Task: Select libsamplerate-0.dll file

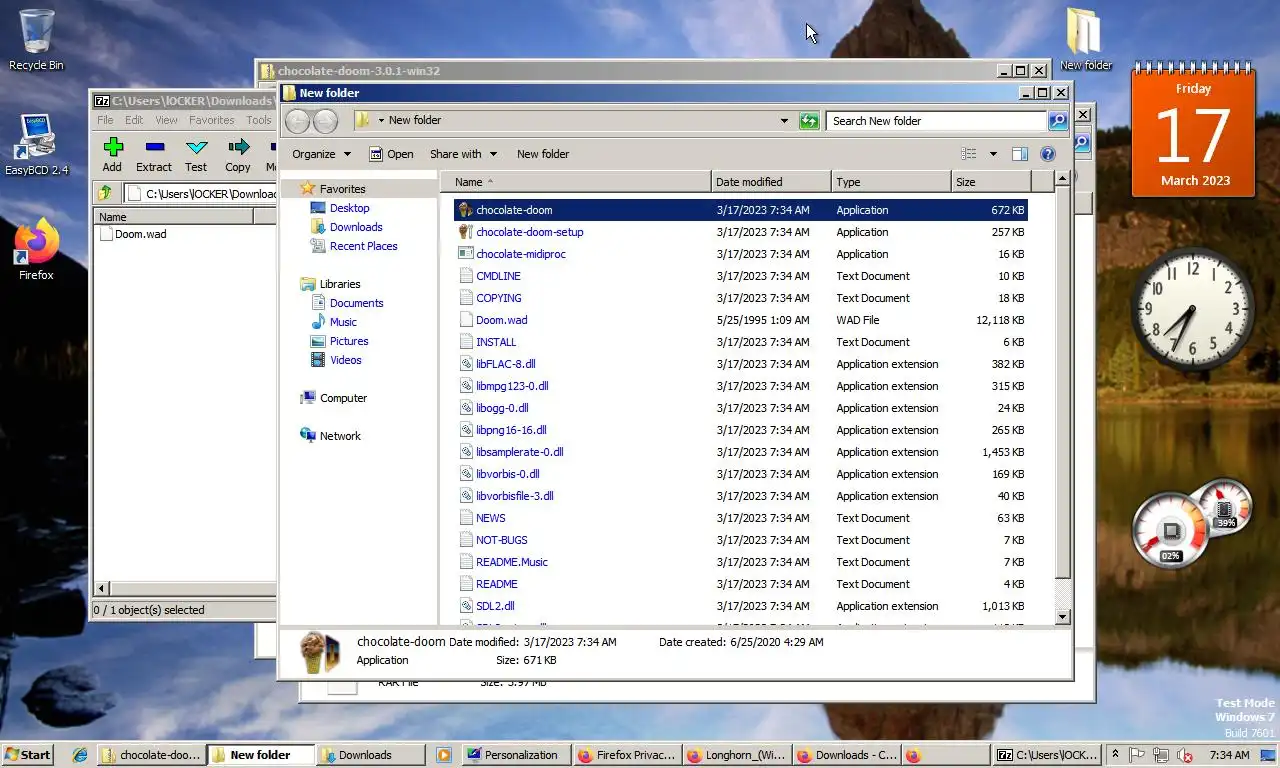Action: pyautogui.click(x=740, y=452)
